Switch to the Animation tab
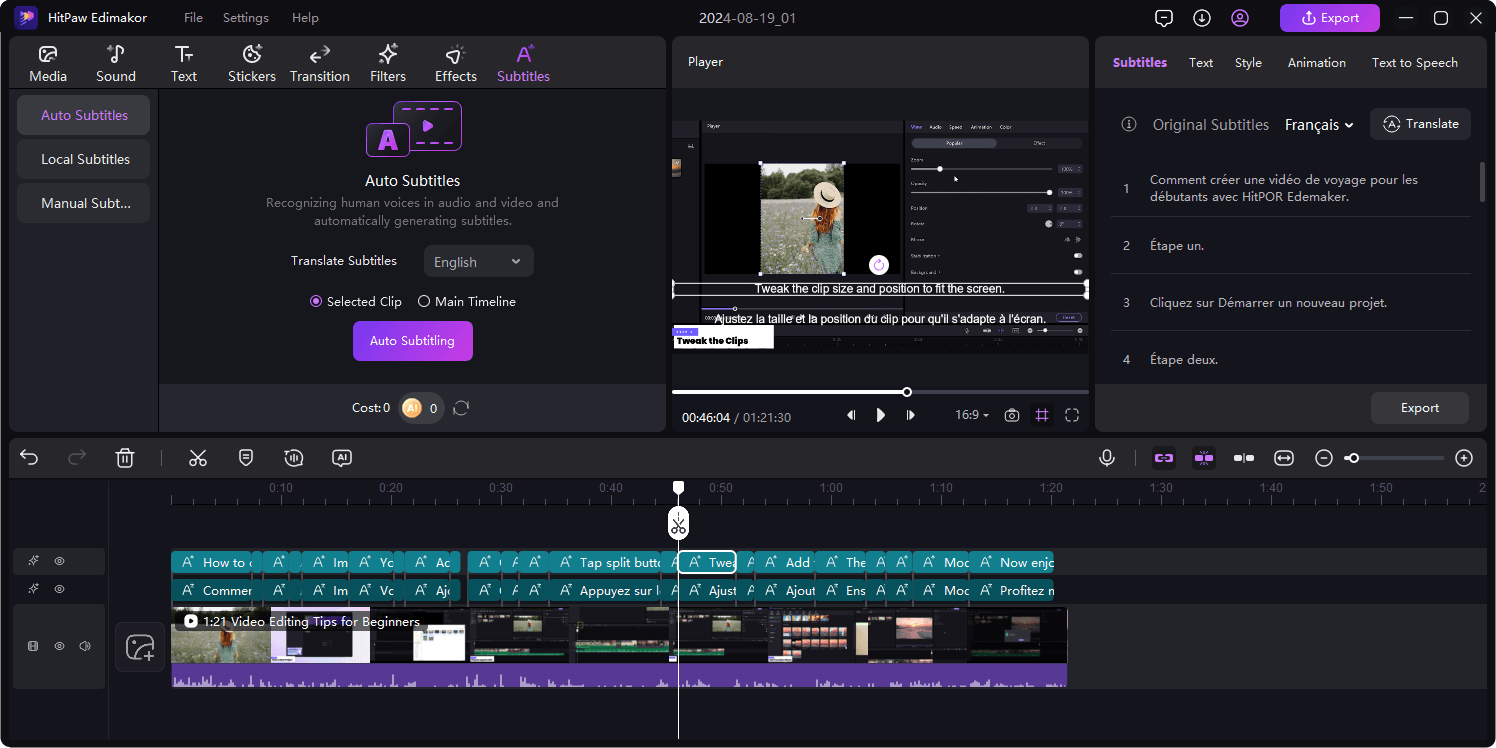Viewport: 1496px width, 748px height. click(x=1317, y=62)
